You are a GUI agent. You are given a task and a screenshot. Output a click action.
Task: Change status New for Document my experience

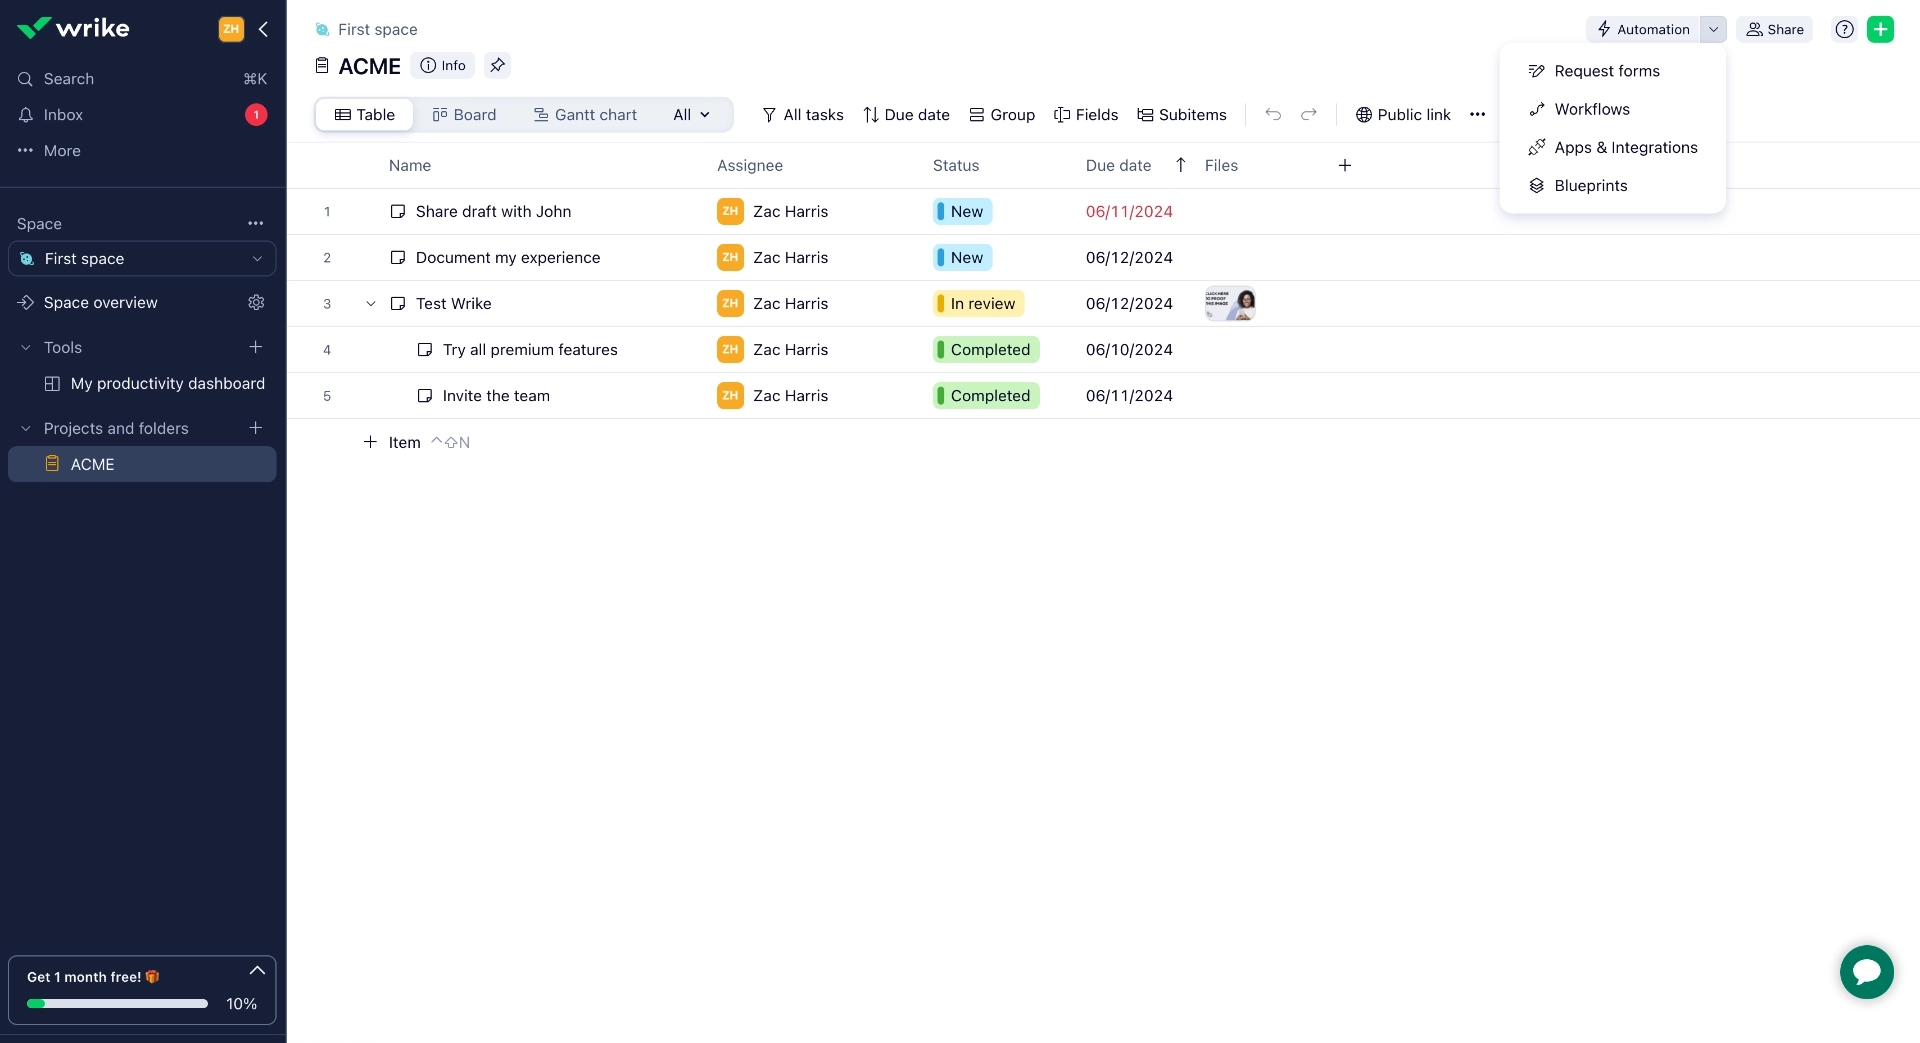click(963, 258)
